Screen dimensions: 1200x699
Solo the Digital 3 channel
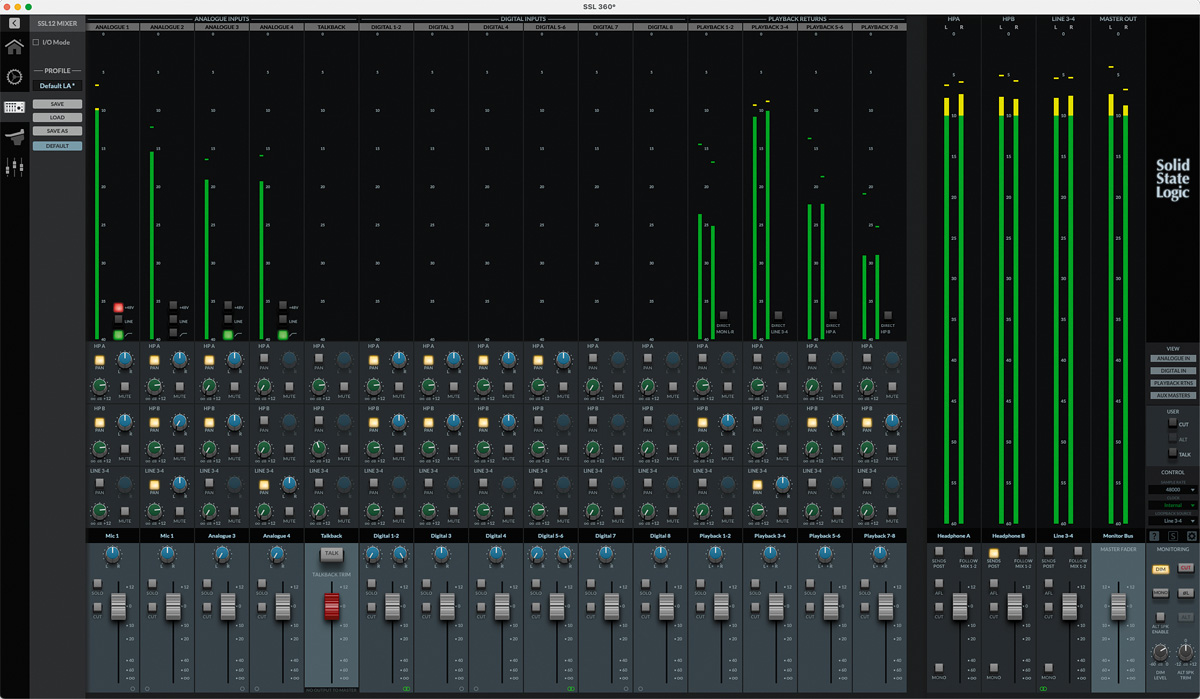[x=426, y=582]
